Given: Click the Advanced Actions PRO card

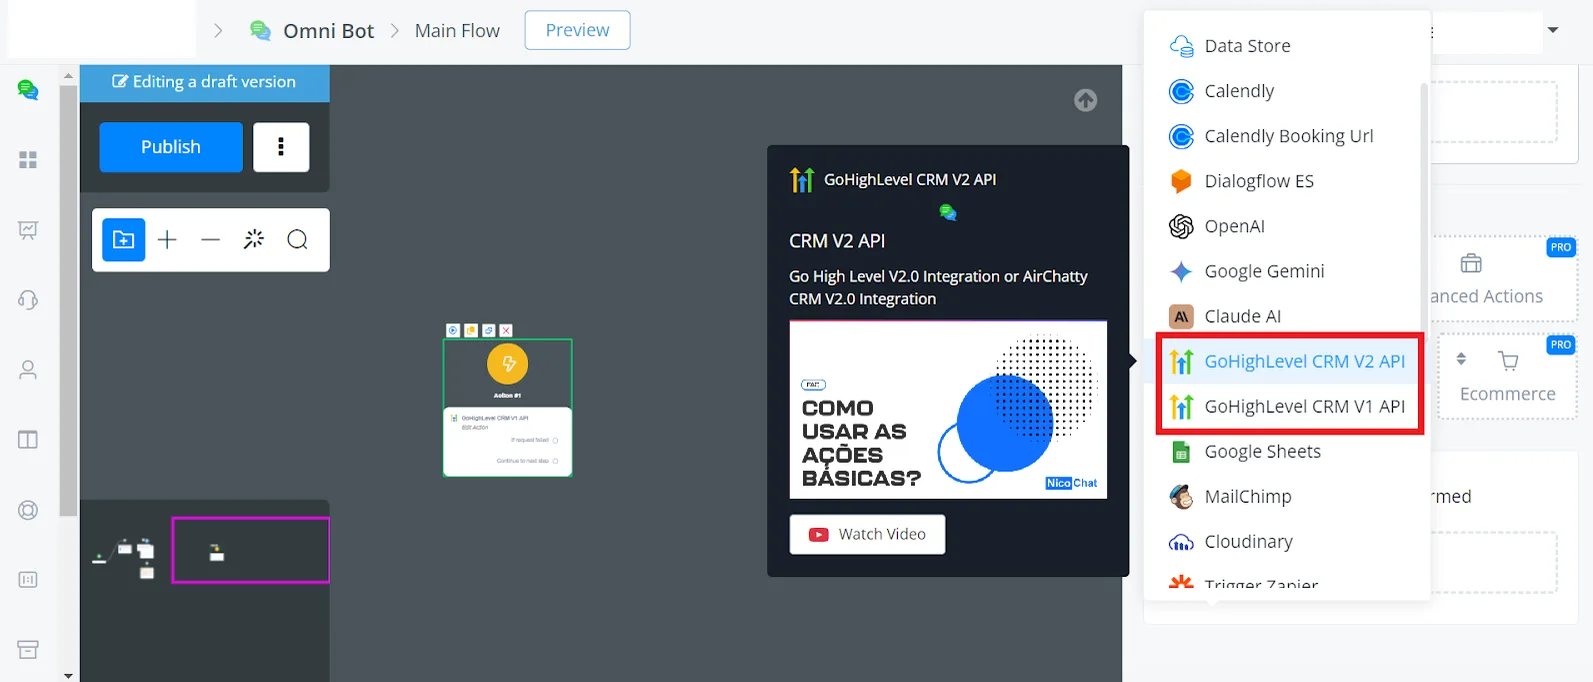Looking at the screenshot, I should pos(1504,278).
